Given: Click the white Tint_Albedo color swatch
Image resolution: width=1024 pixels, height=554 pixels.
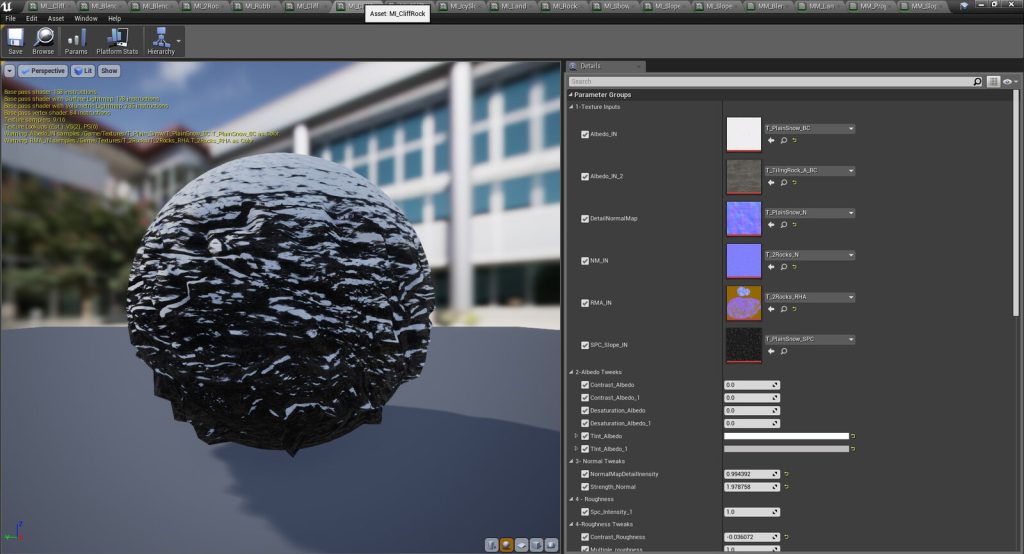Looking at the screenshot, I should (786, 436).
